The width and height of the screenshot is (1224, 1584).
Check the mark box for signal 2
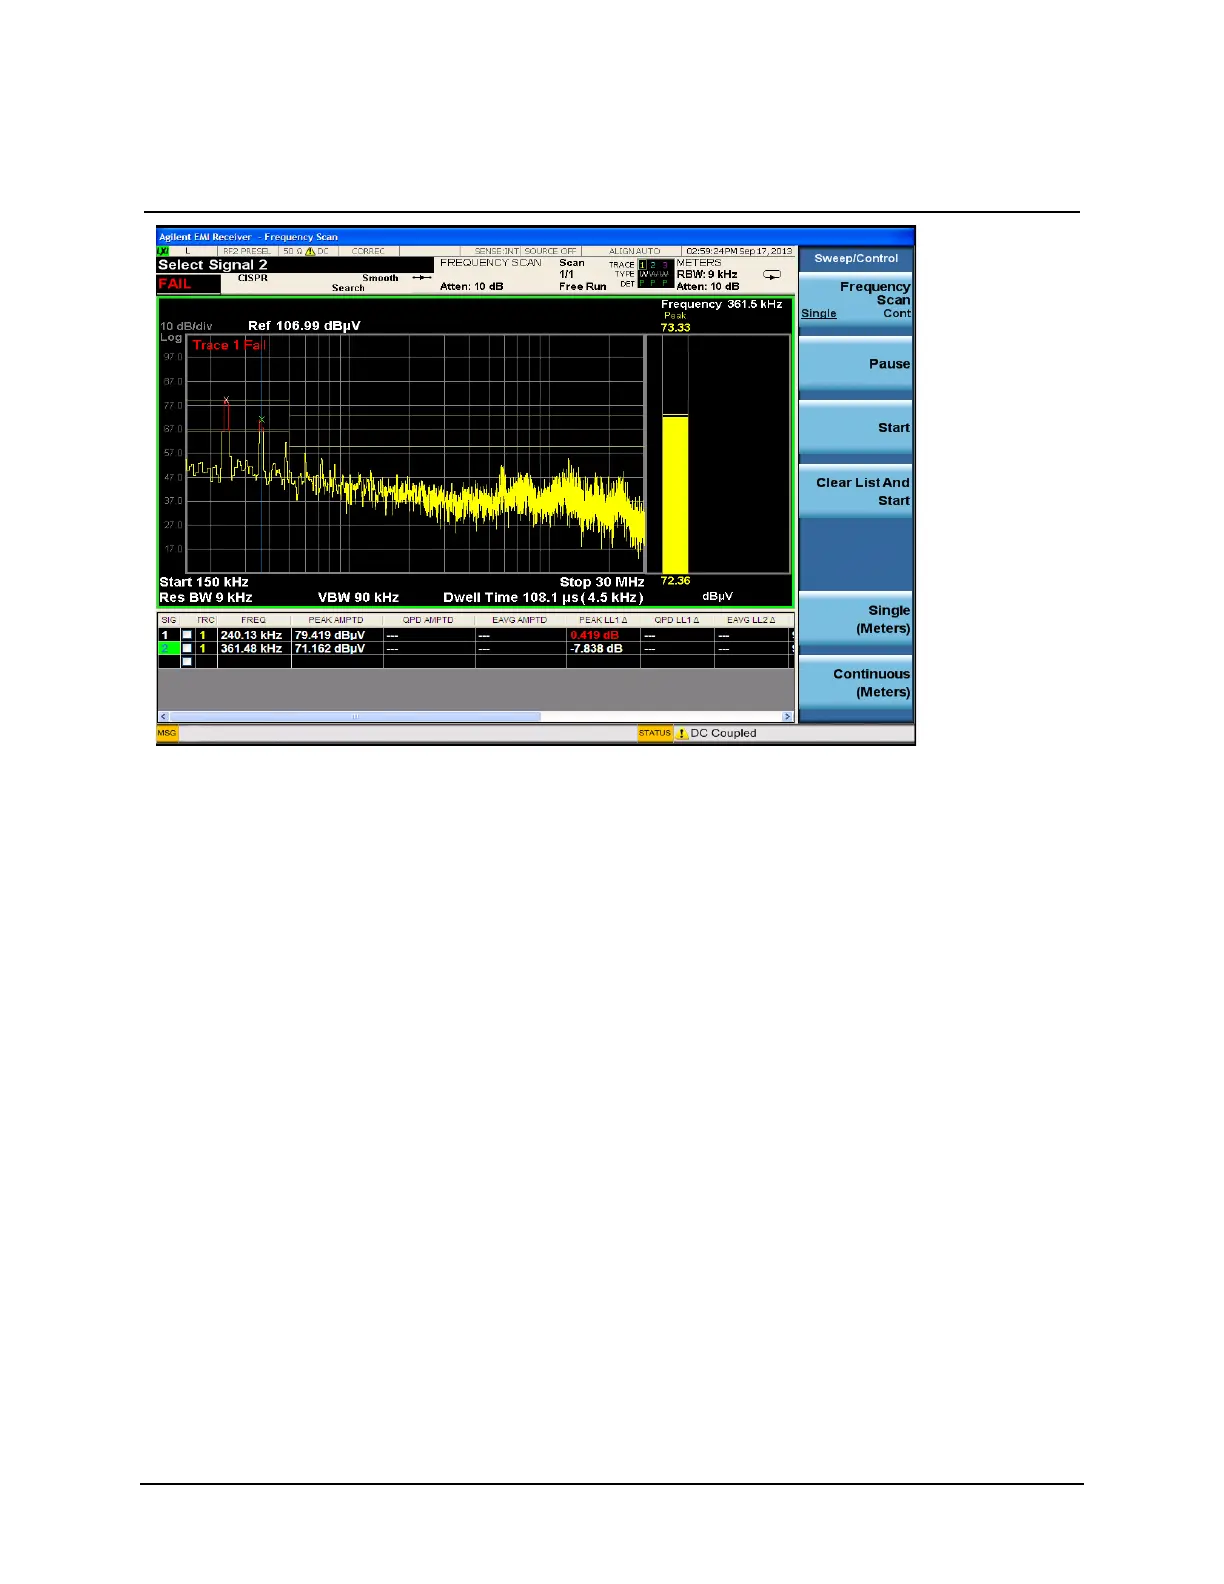pyautogui.click(x=187, y=648)
